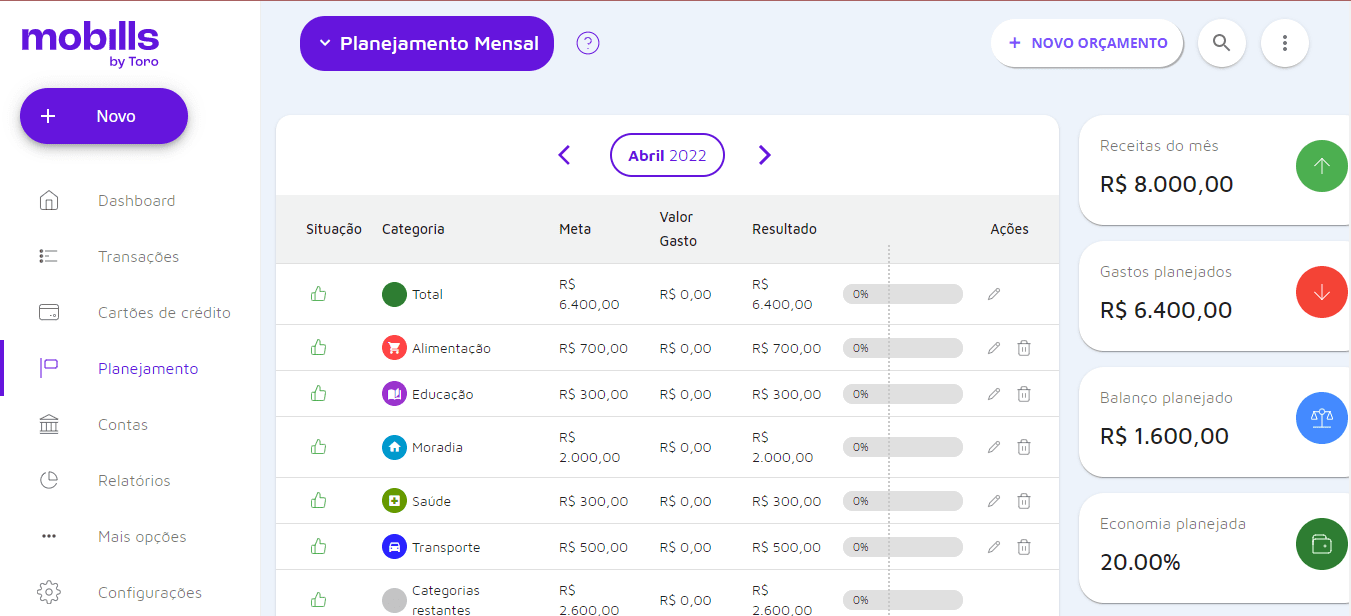The image size is (1351, 616).
Task: Toggle the thumbs-up beside Transporte
Action: (x=318, y=547)
